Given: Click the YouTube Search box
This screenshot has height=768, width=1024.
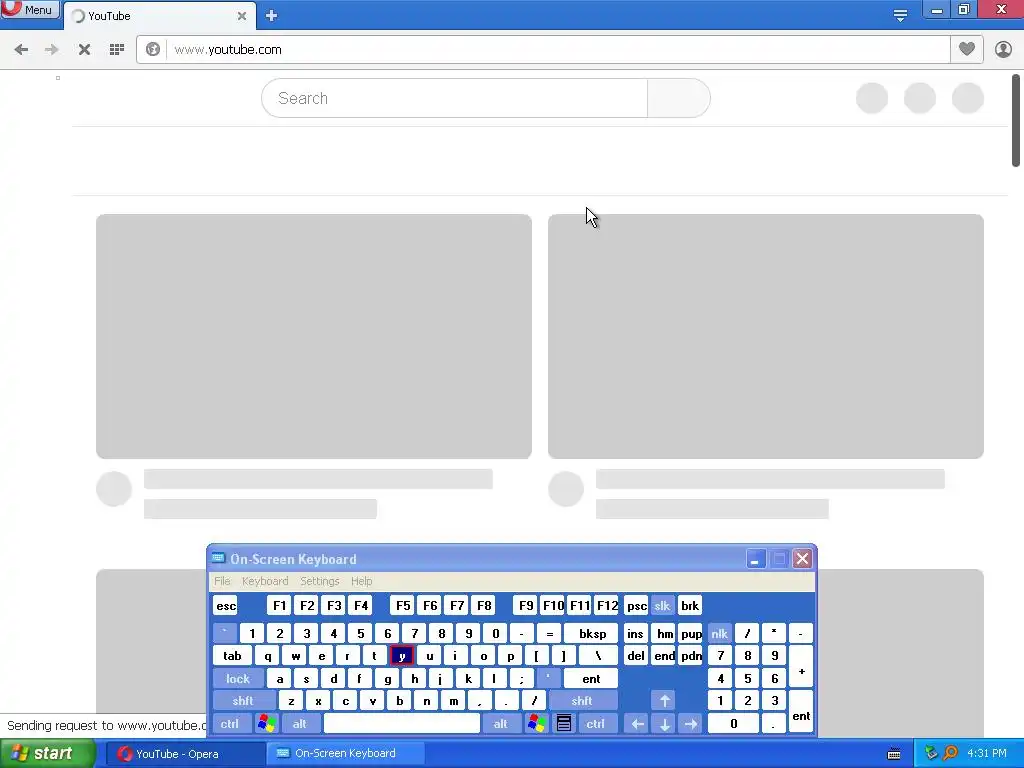Looking at the screenshot, I should 455,98.
